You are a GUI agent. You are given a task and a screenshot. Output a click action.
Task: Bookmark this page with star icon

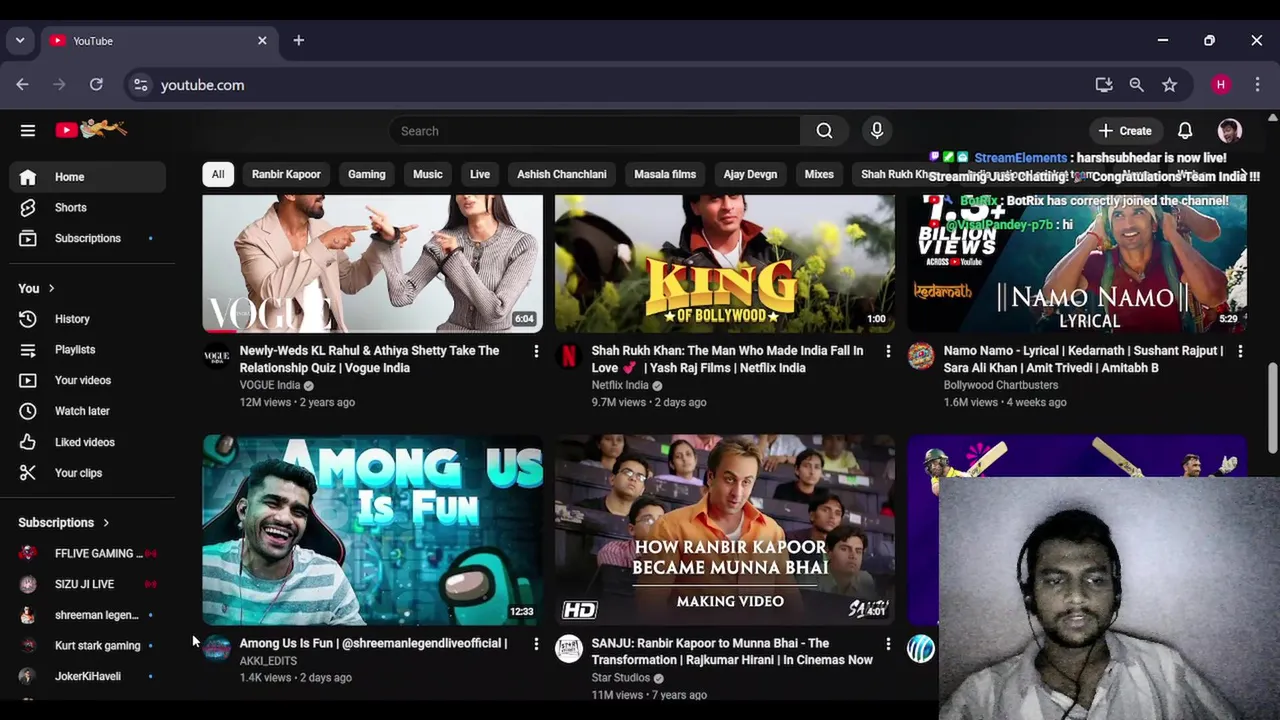click(1169, 85)
